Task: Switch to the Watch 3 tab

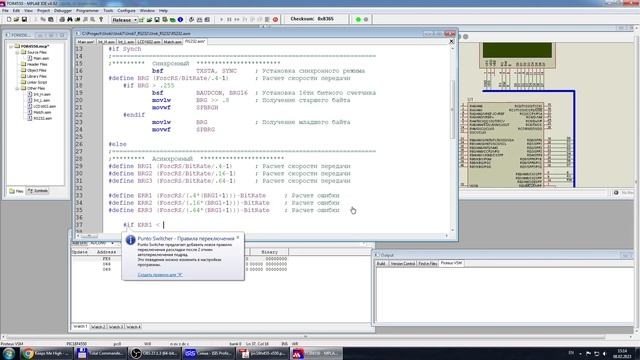Action: (x=116, y=327)
